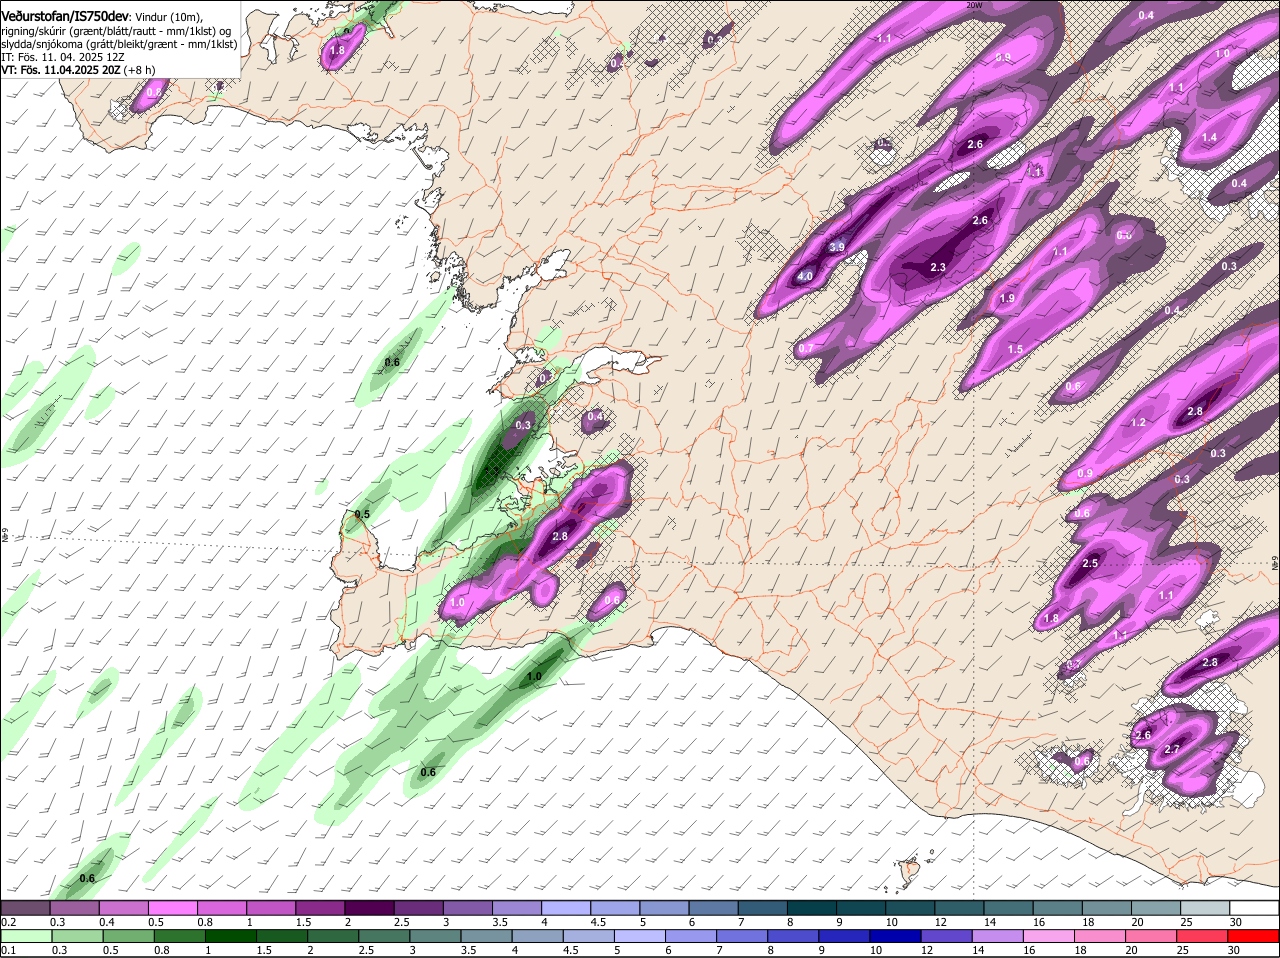The width and height of the screenshot is (1280, 958).
Task: Click the 4.0 snowfall value label
Action: tap(804, 277)
